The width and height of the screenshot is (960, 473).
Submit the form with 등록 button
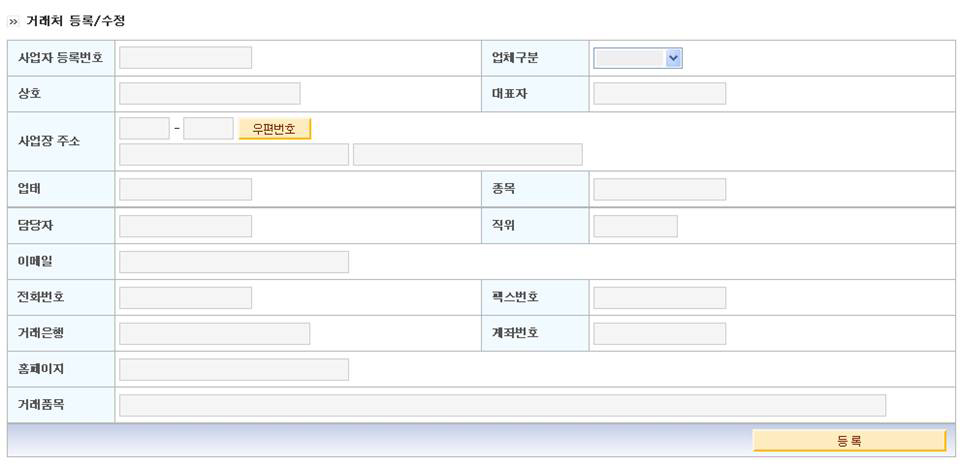tap(849, 441)
